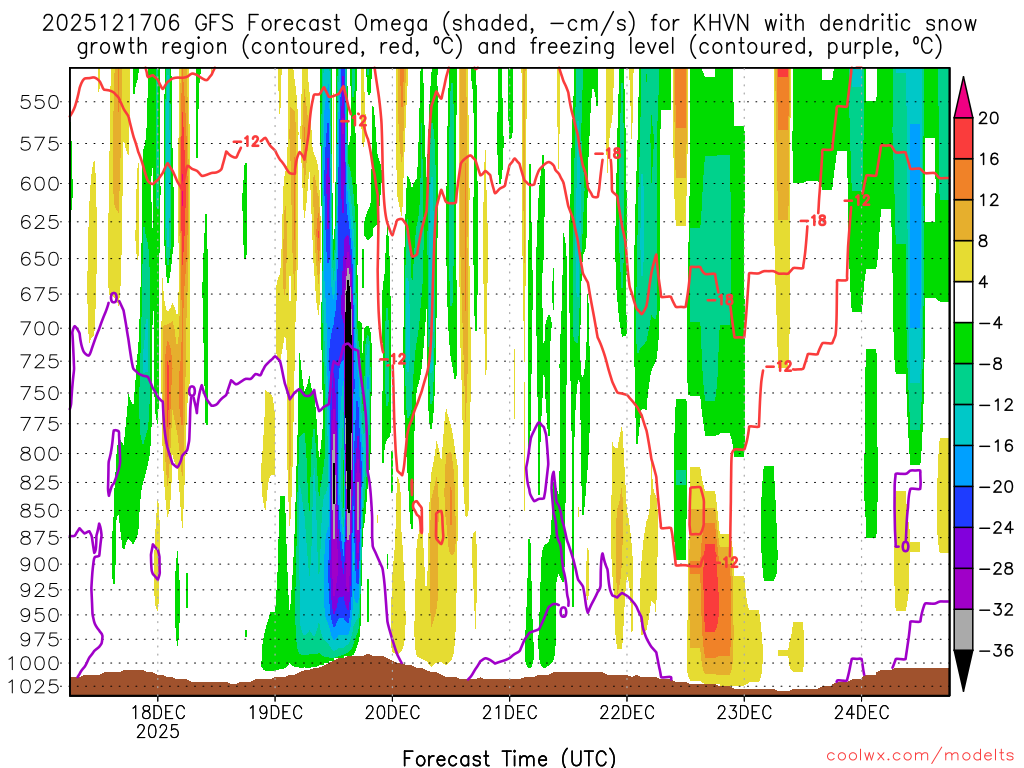Click the gold 8 to 12 colorbar segment
Image resolution: width=1024 pixels, height=768 pixels.
click(963, 220)
